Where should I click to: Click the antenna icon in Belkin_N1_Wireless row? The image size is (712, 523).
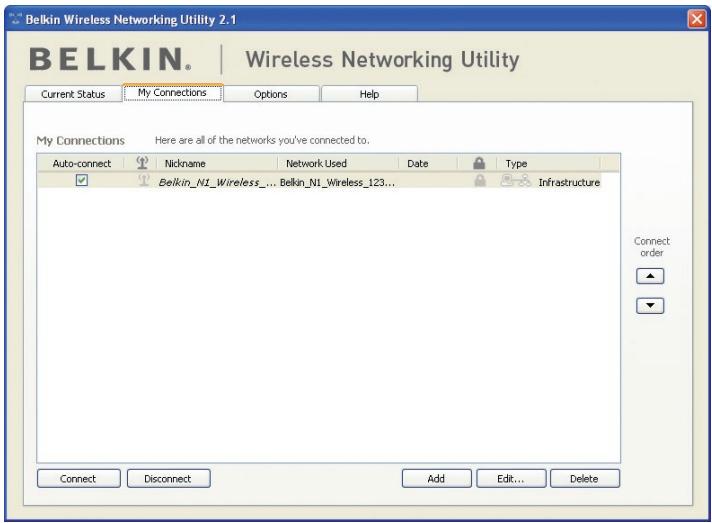[x=143, y=181]
